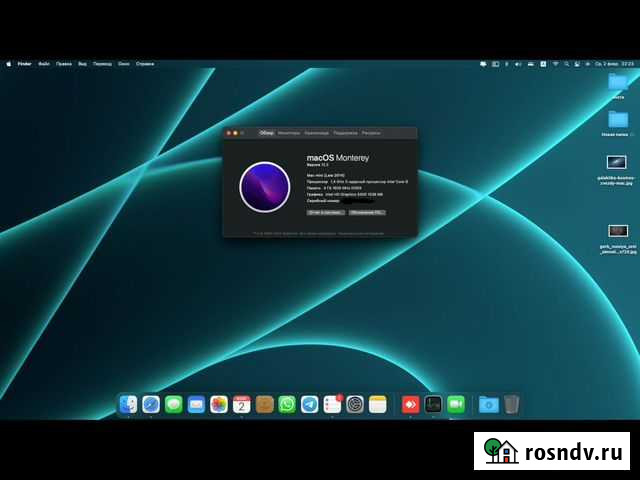Open Telegram from the dock
Screen dimensions: 640x480
[310, 404]
